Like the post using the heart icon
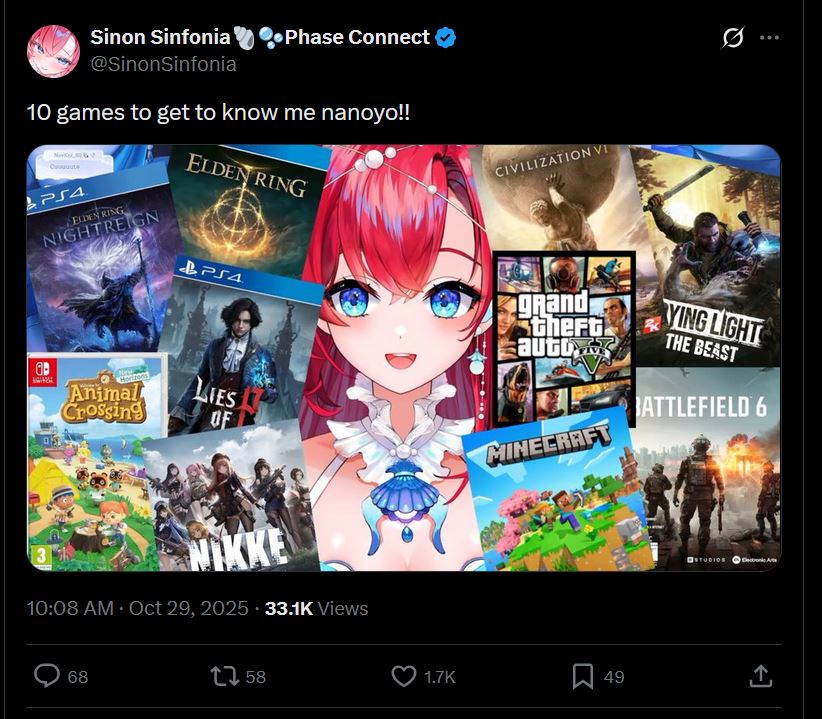Image resolution: width=822 pixels, height=719 pixels. click(404, 676)
